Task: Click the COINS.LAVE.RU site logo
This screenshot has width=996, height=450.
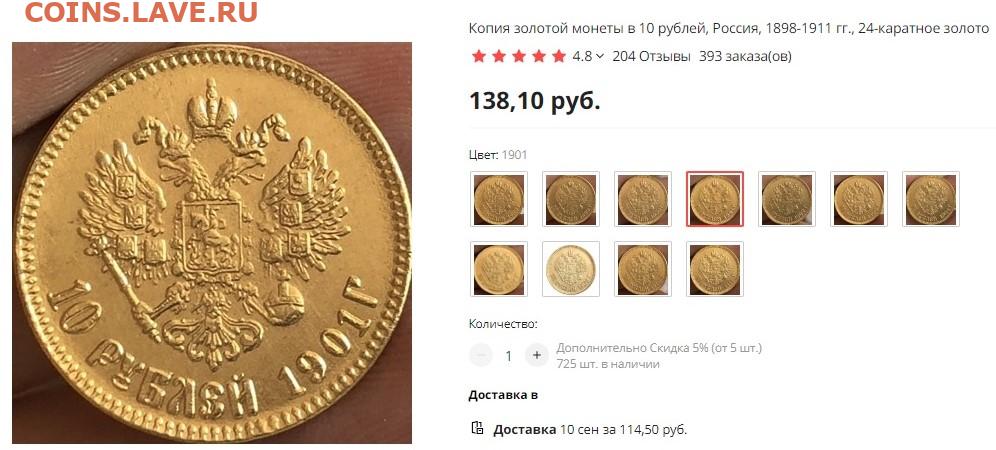Action: [141, 12]
